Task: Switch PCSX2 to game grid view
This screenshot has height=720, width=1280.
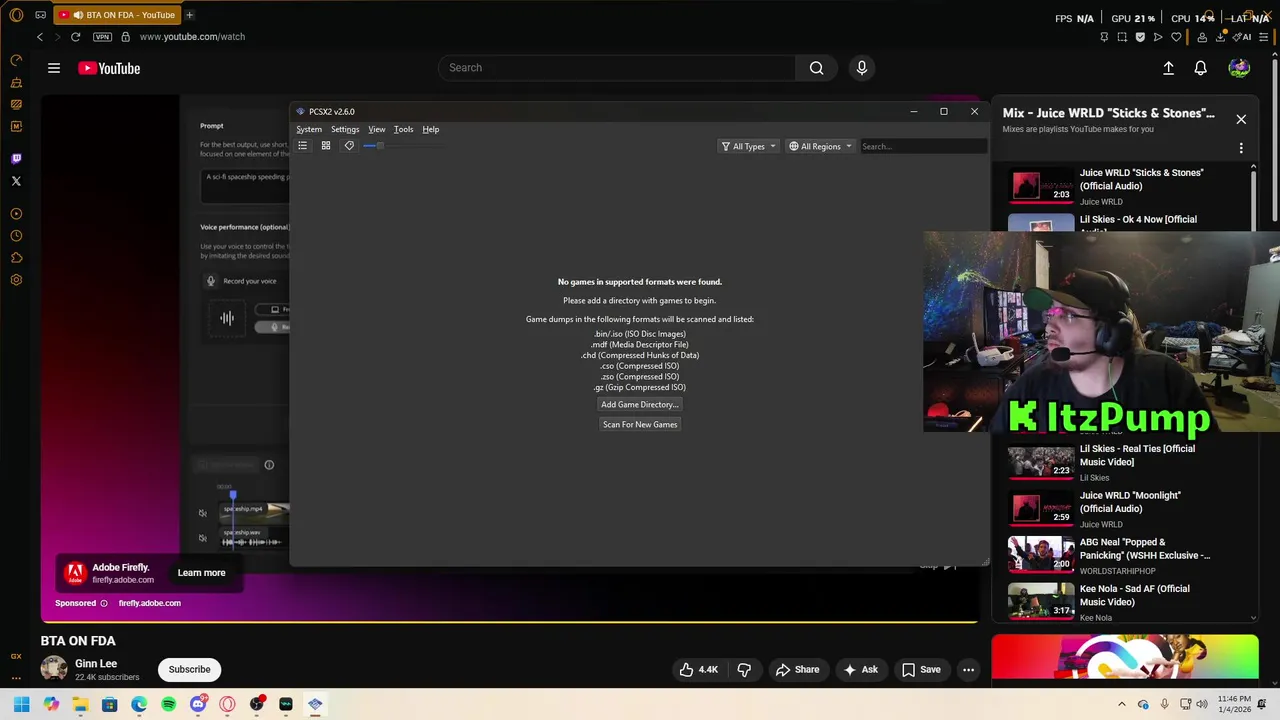Action: (326, 146)
